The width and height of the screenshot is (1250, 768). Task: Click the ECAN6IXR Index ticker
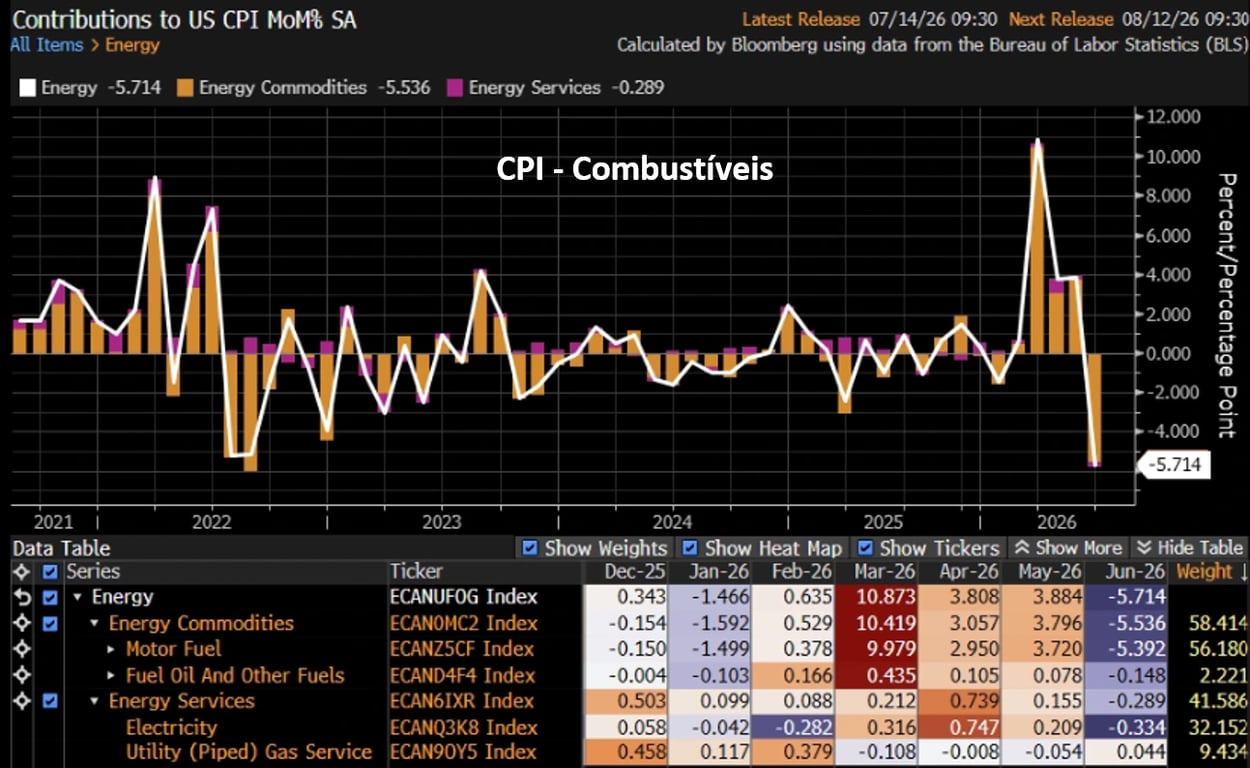tap(464, 701)
